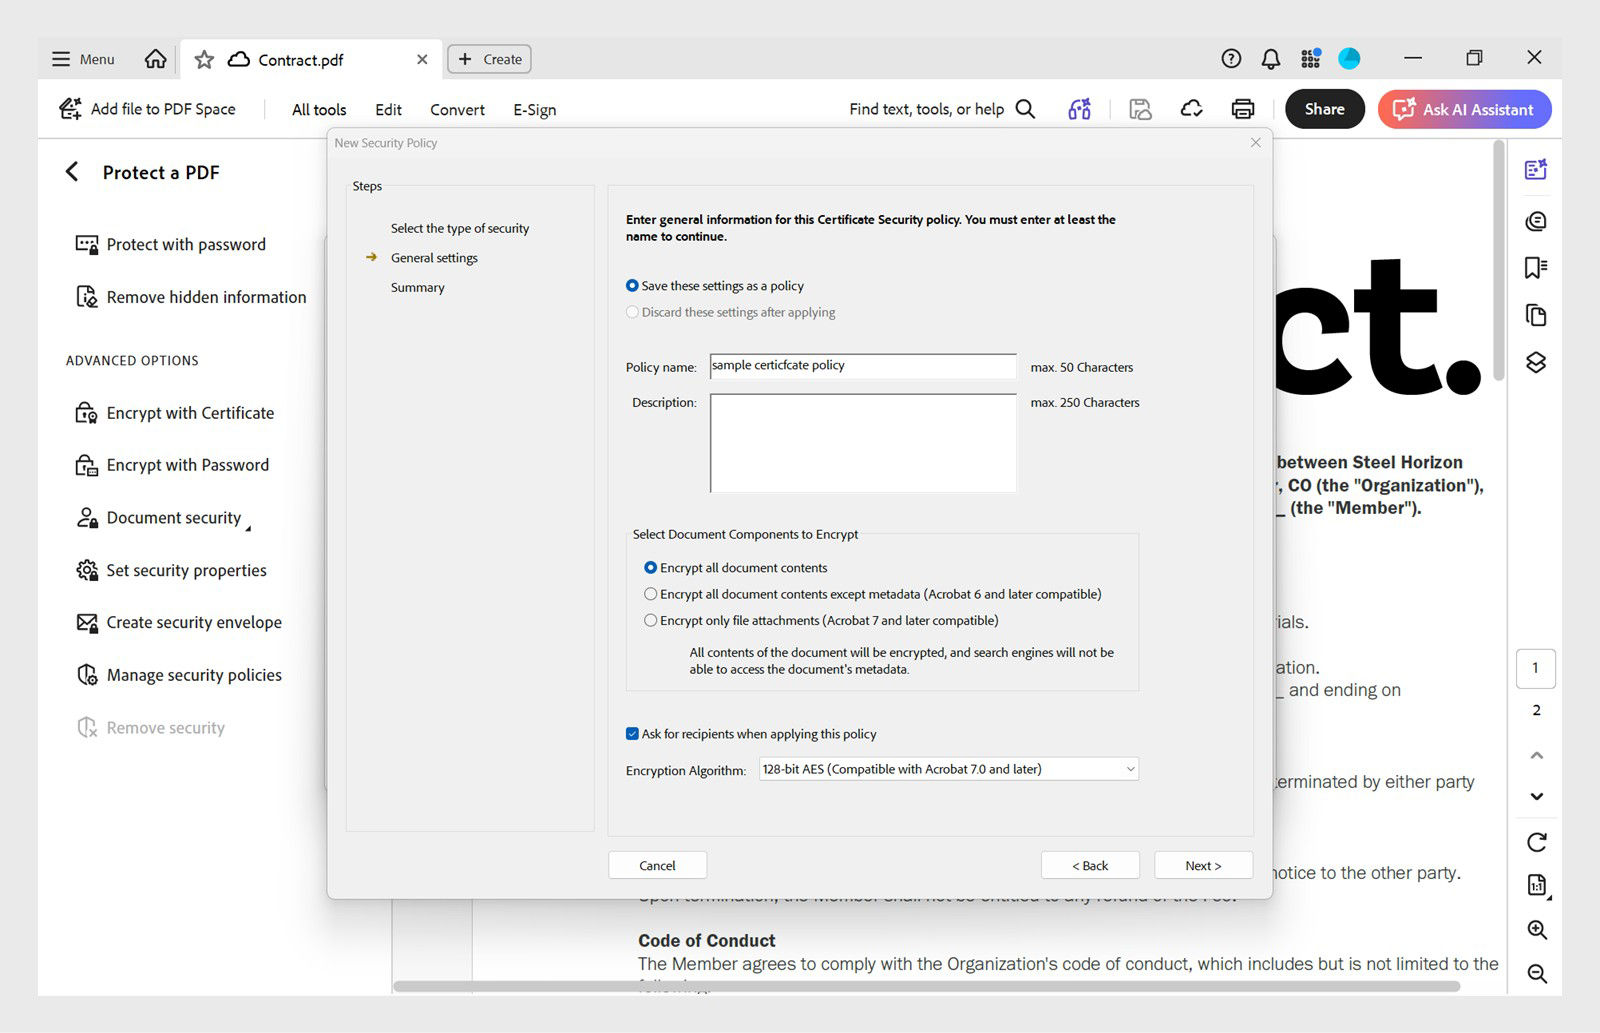Viewport: 1600px width, 1033px height.
Task: Choose Encrypt with Certificate
Action: [175, 413]
